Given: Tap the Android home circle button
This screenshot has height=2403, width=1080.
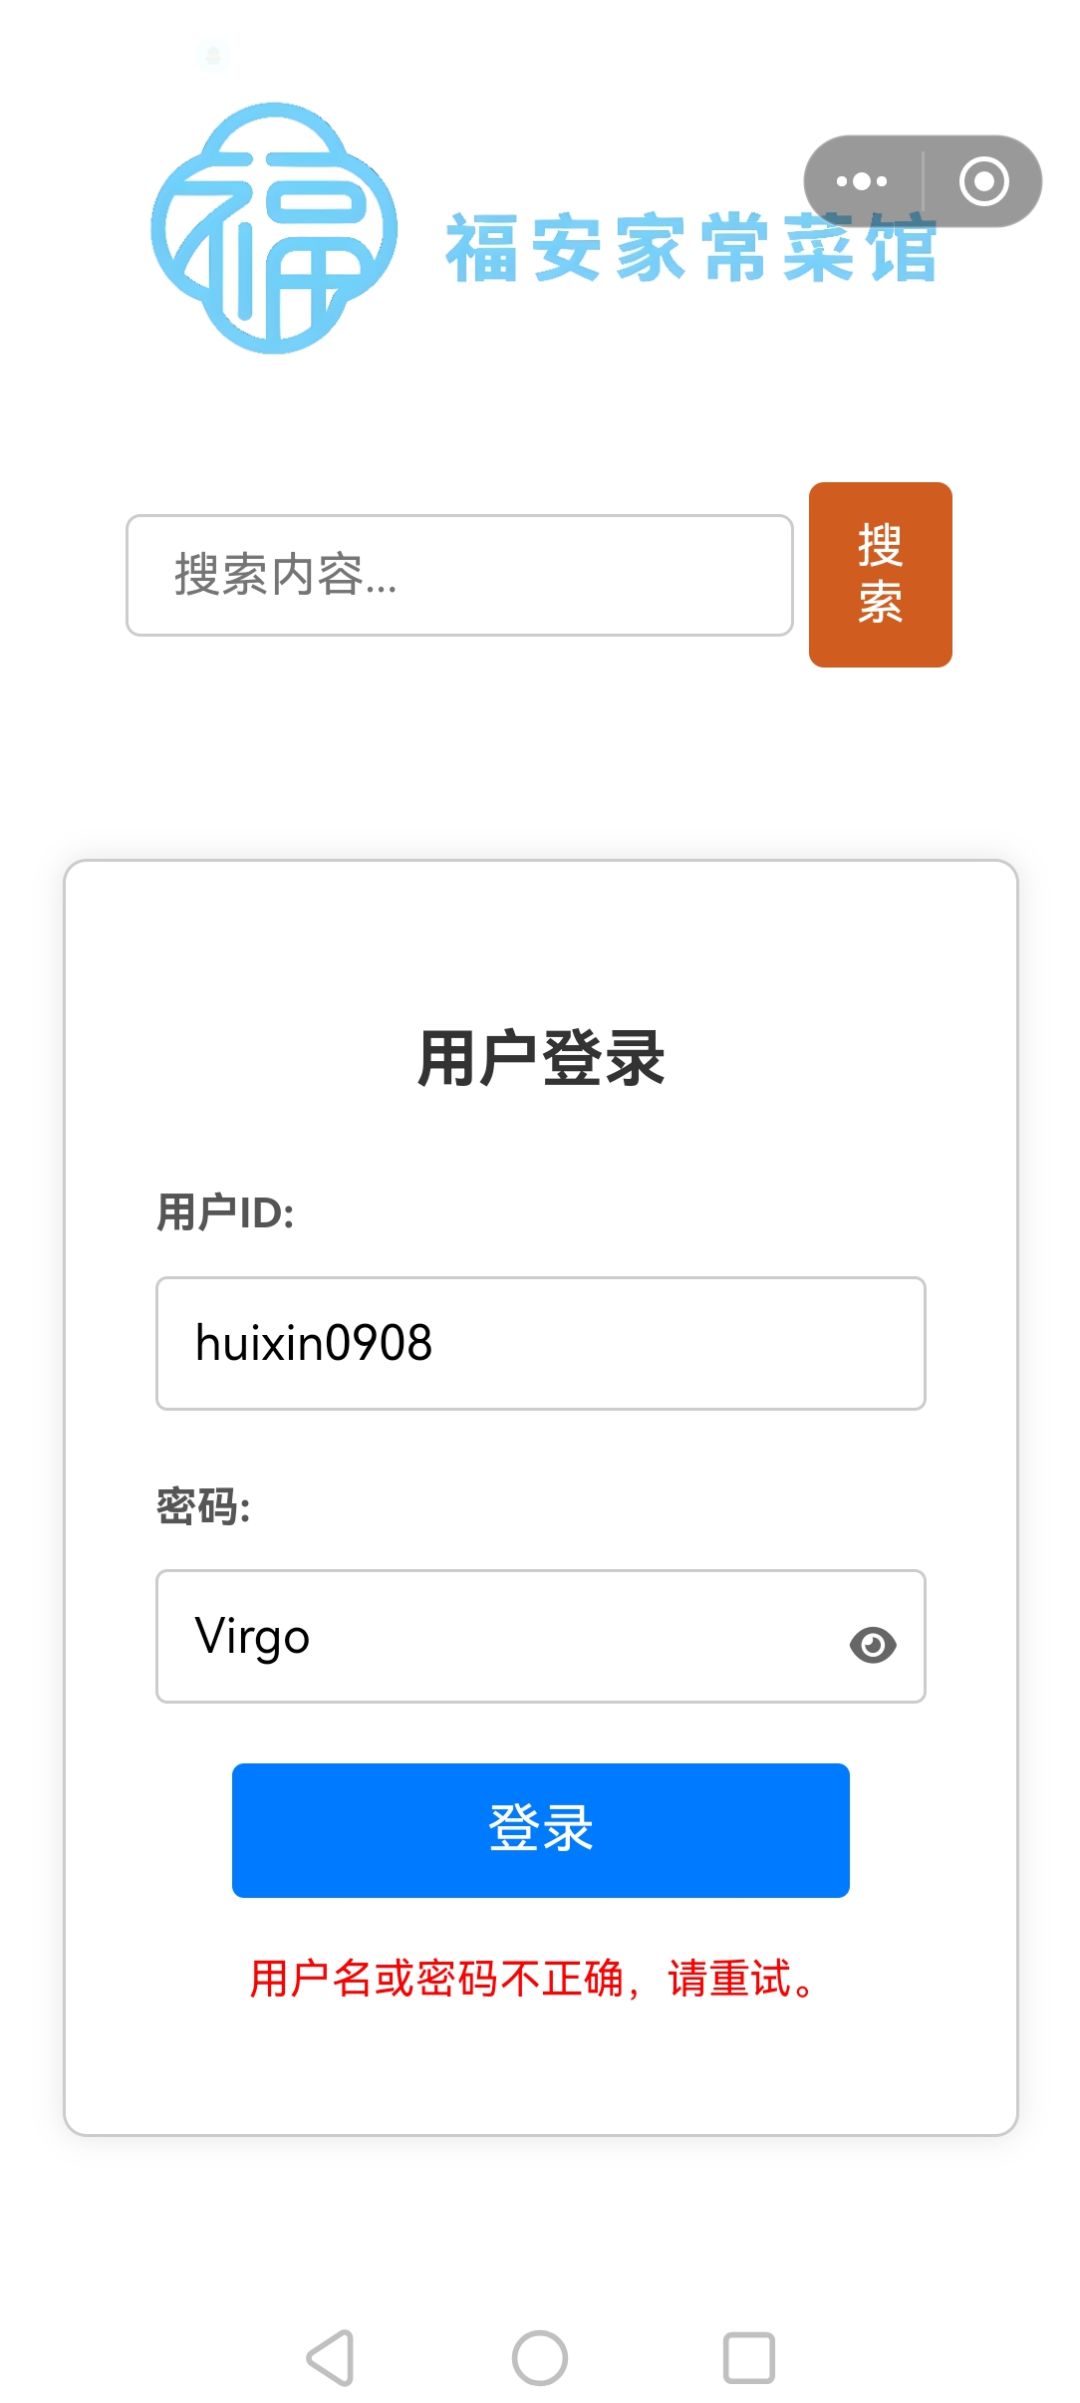Looking at the screenshot, I should 540,2358.
